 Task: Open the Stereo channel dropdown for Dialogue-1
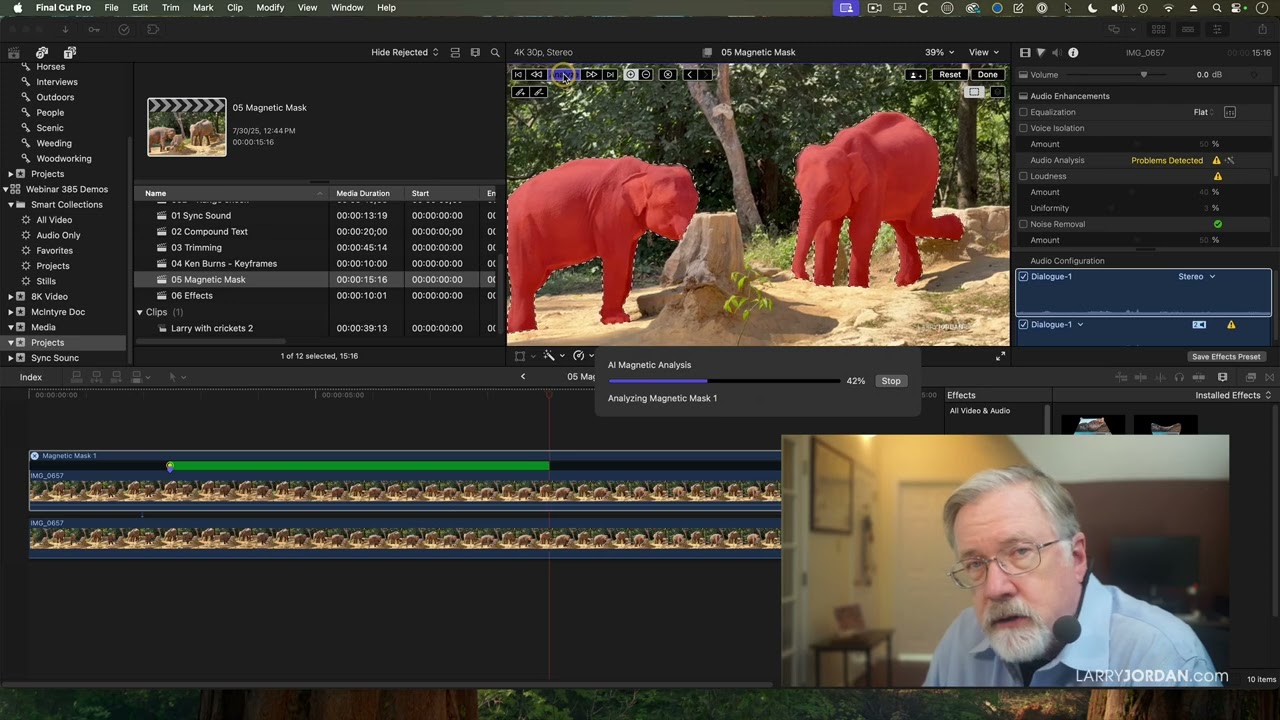(1196, 277)
